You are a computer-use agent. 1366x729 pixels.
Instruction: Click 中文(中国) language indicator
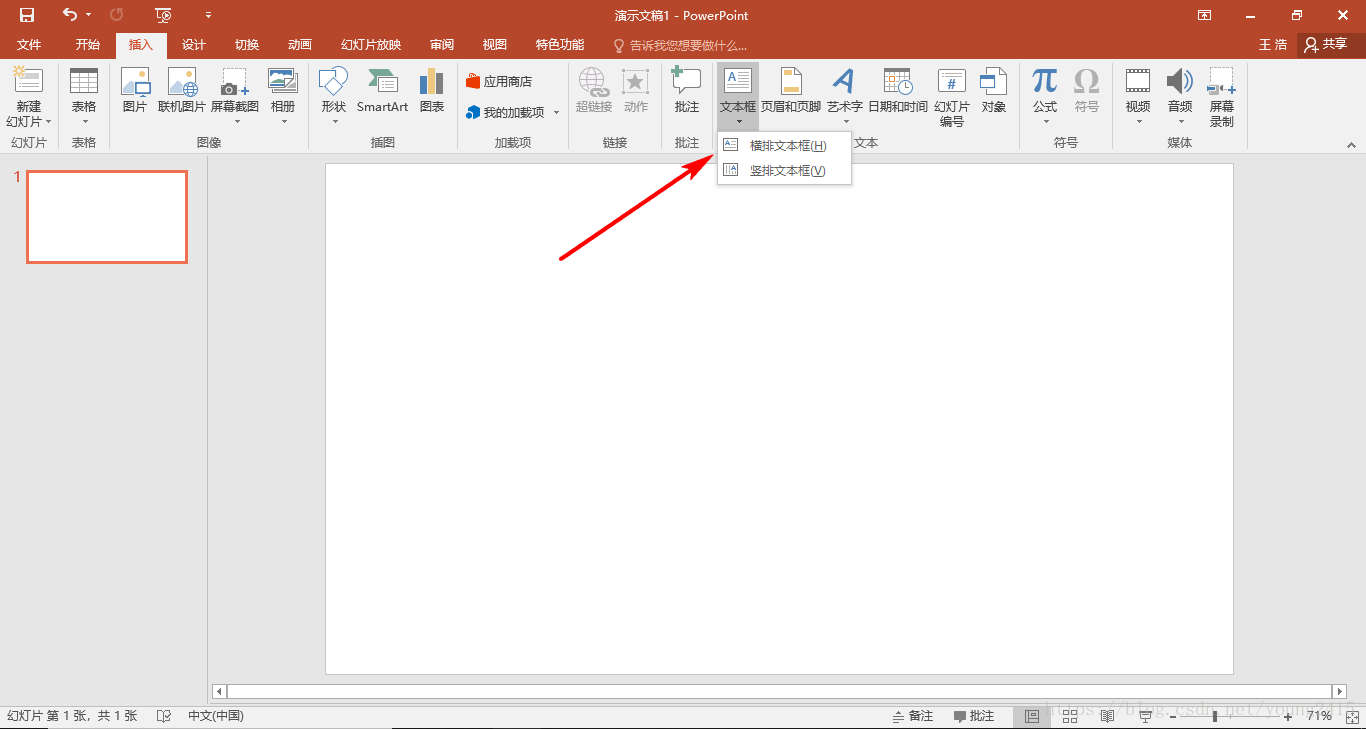(216, 716)
